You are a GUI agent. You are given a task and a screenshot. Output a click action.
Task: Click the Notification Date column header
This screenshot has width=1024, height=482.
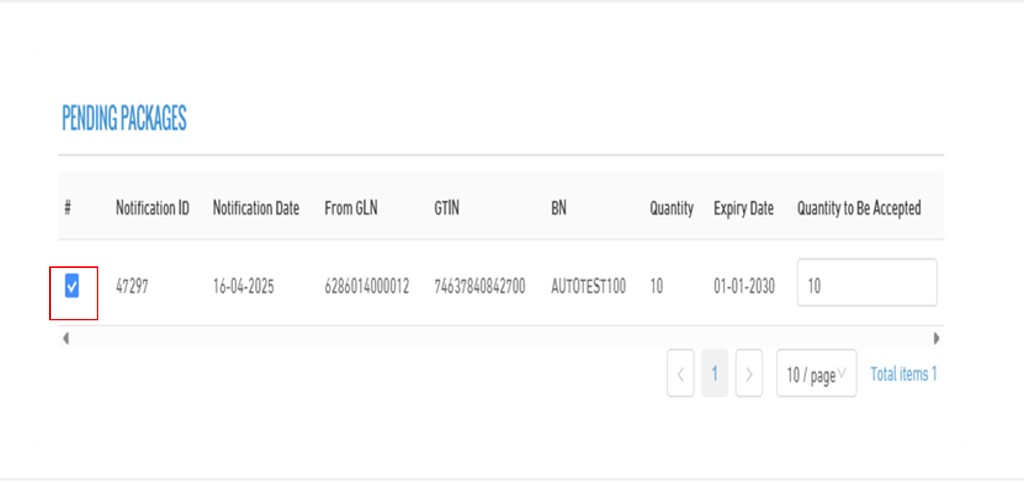[x=256, y=209]
